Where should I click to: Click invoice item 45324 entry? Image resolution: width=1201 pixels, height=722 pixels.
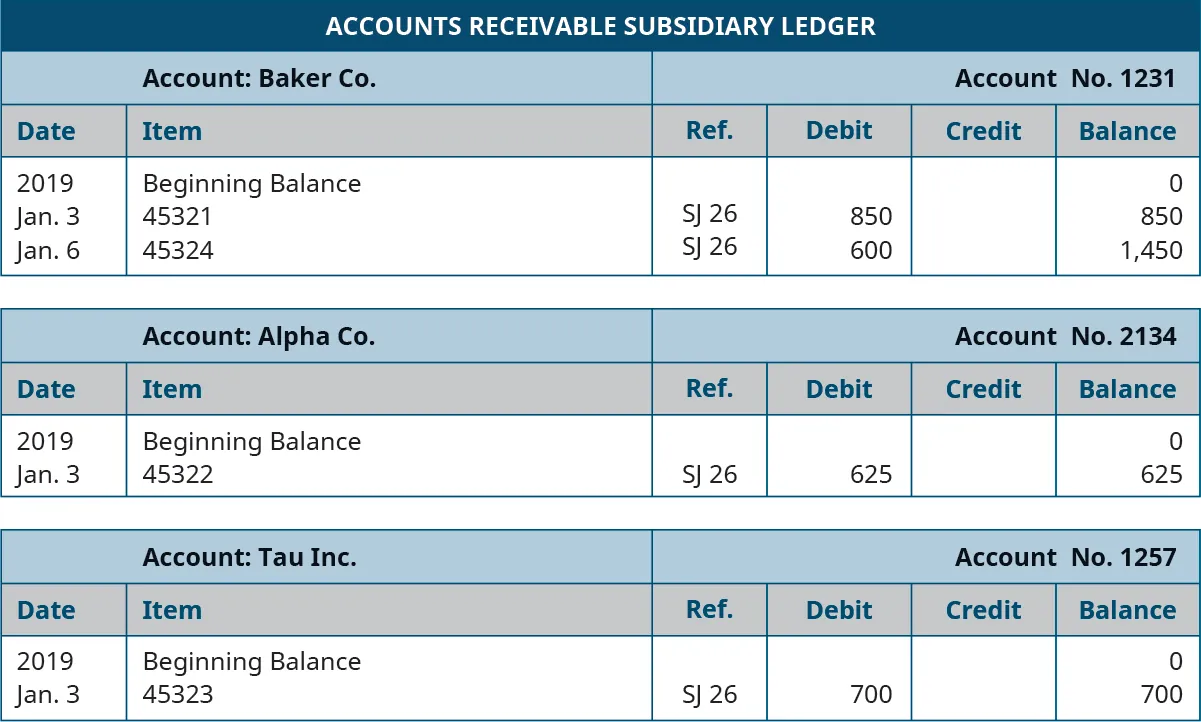pyautogui.click(x=178, y=250)
